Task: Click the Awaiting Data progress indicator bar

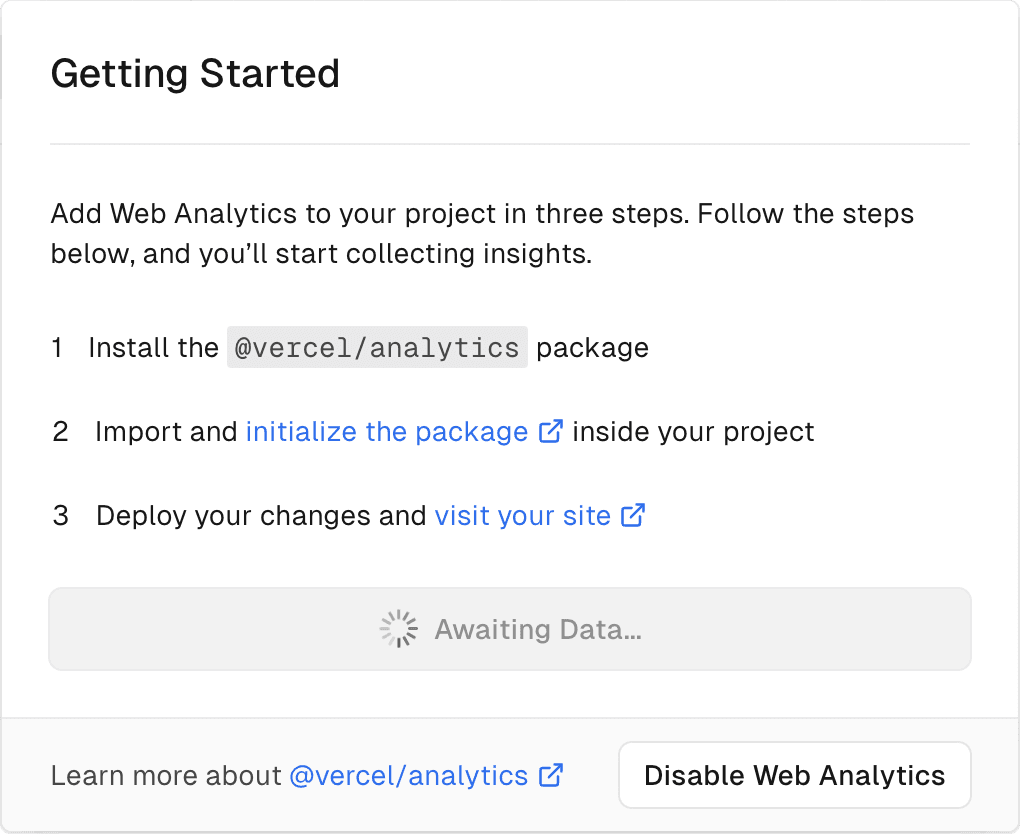Action: tap(510, 628)
